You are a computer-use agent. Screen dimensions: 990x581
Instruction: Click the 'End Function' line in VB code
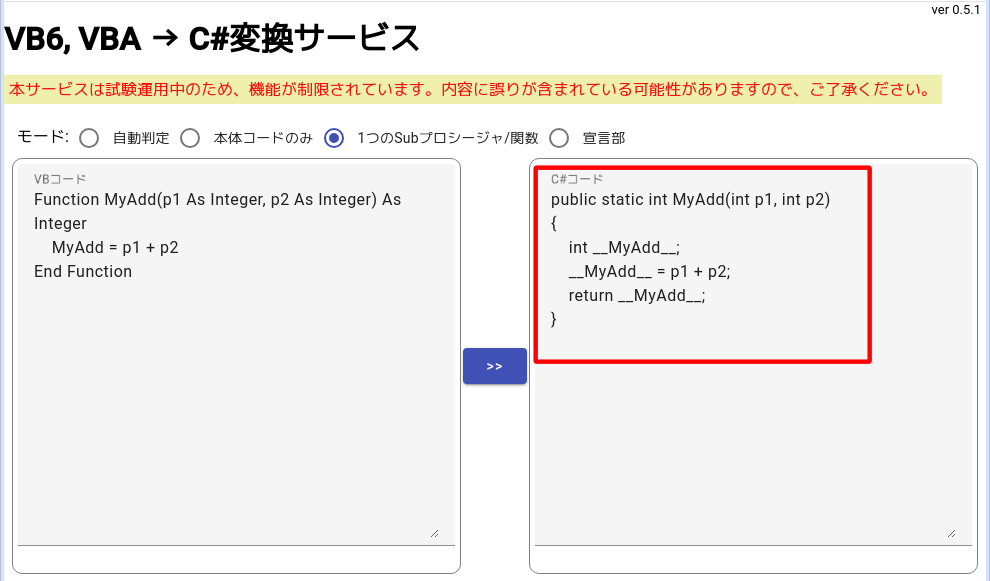tap(83, 272)
